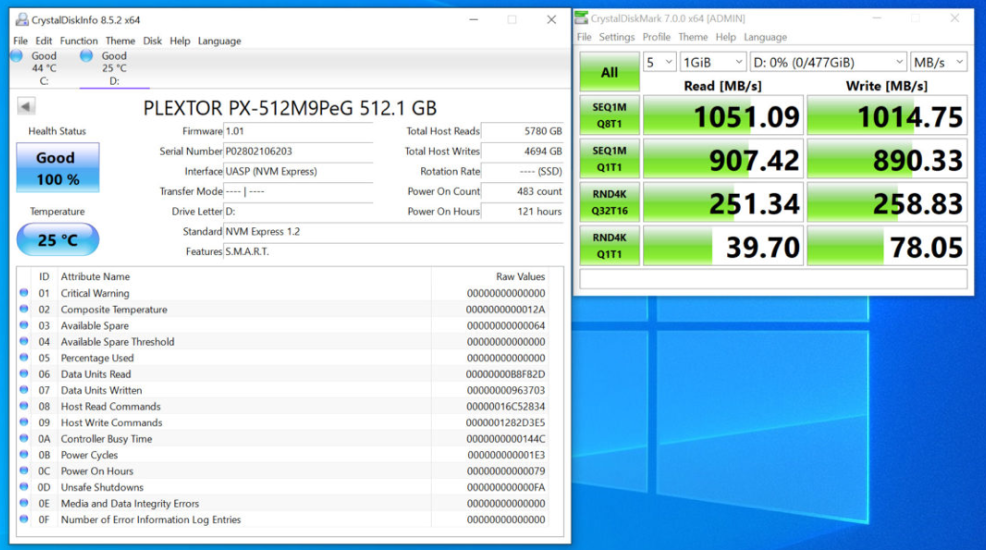The height and width of the screenshot is (550, 986).
Task: Click the Good 100 % health status button
Action: (57, 167)
